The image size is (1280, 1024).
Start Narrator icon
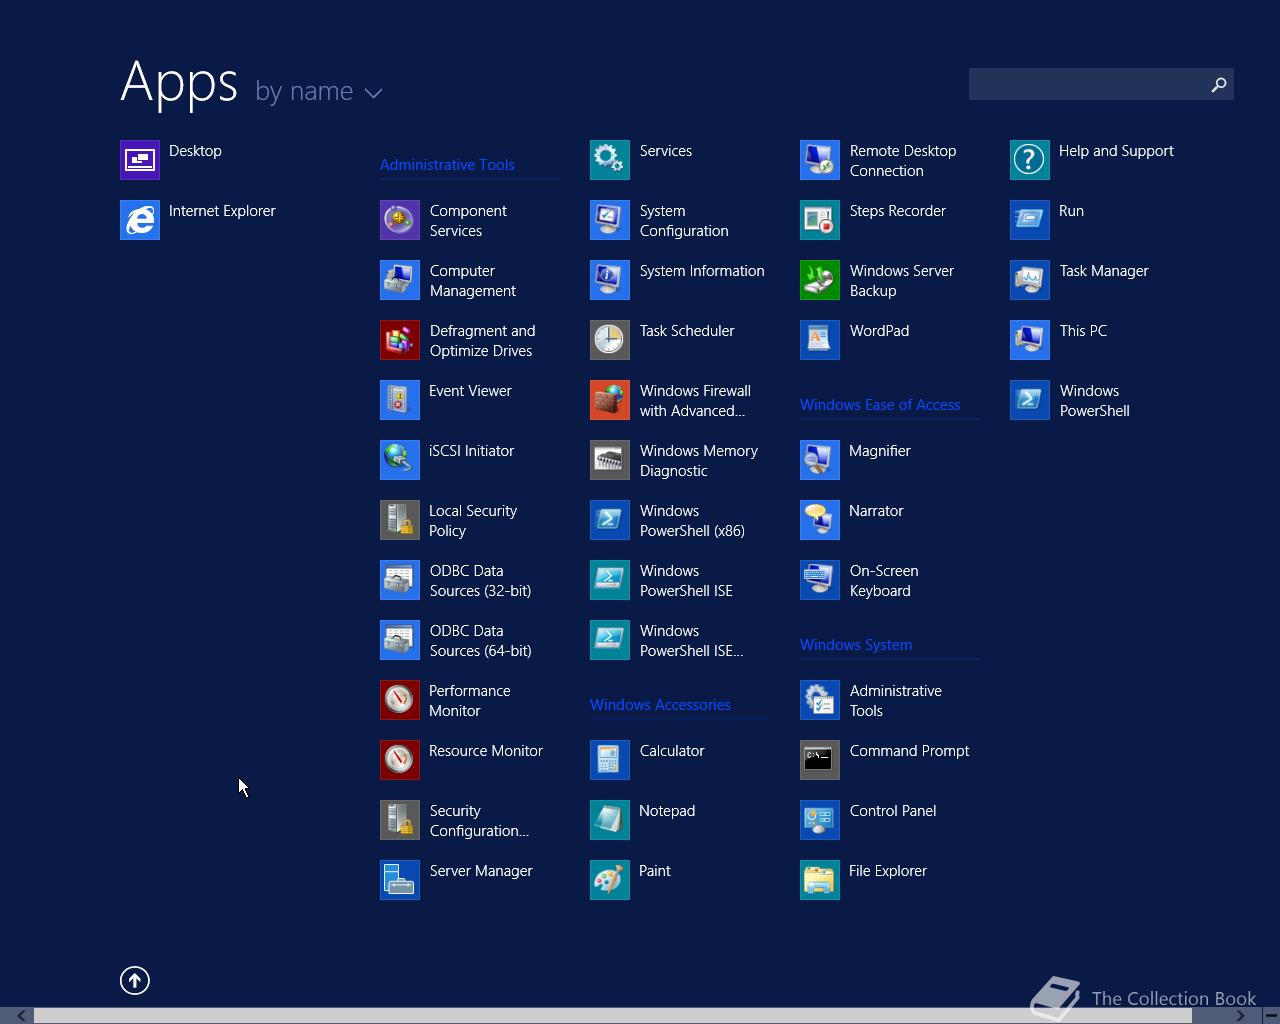(820, 520)
